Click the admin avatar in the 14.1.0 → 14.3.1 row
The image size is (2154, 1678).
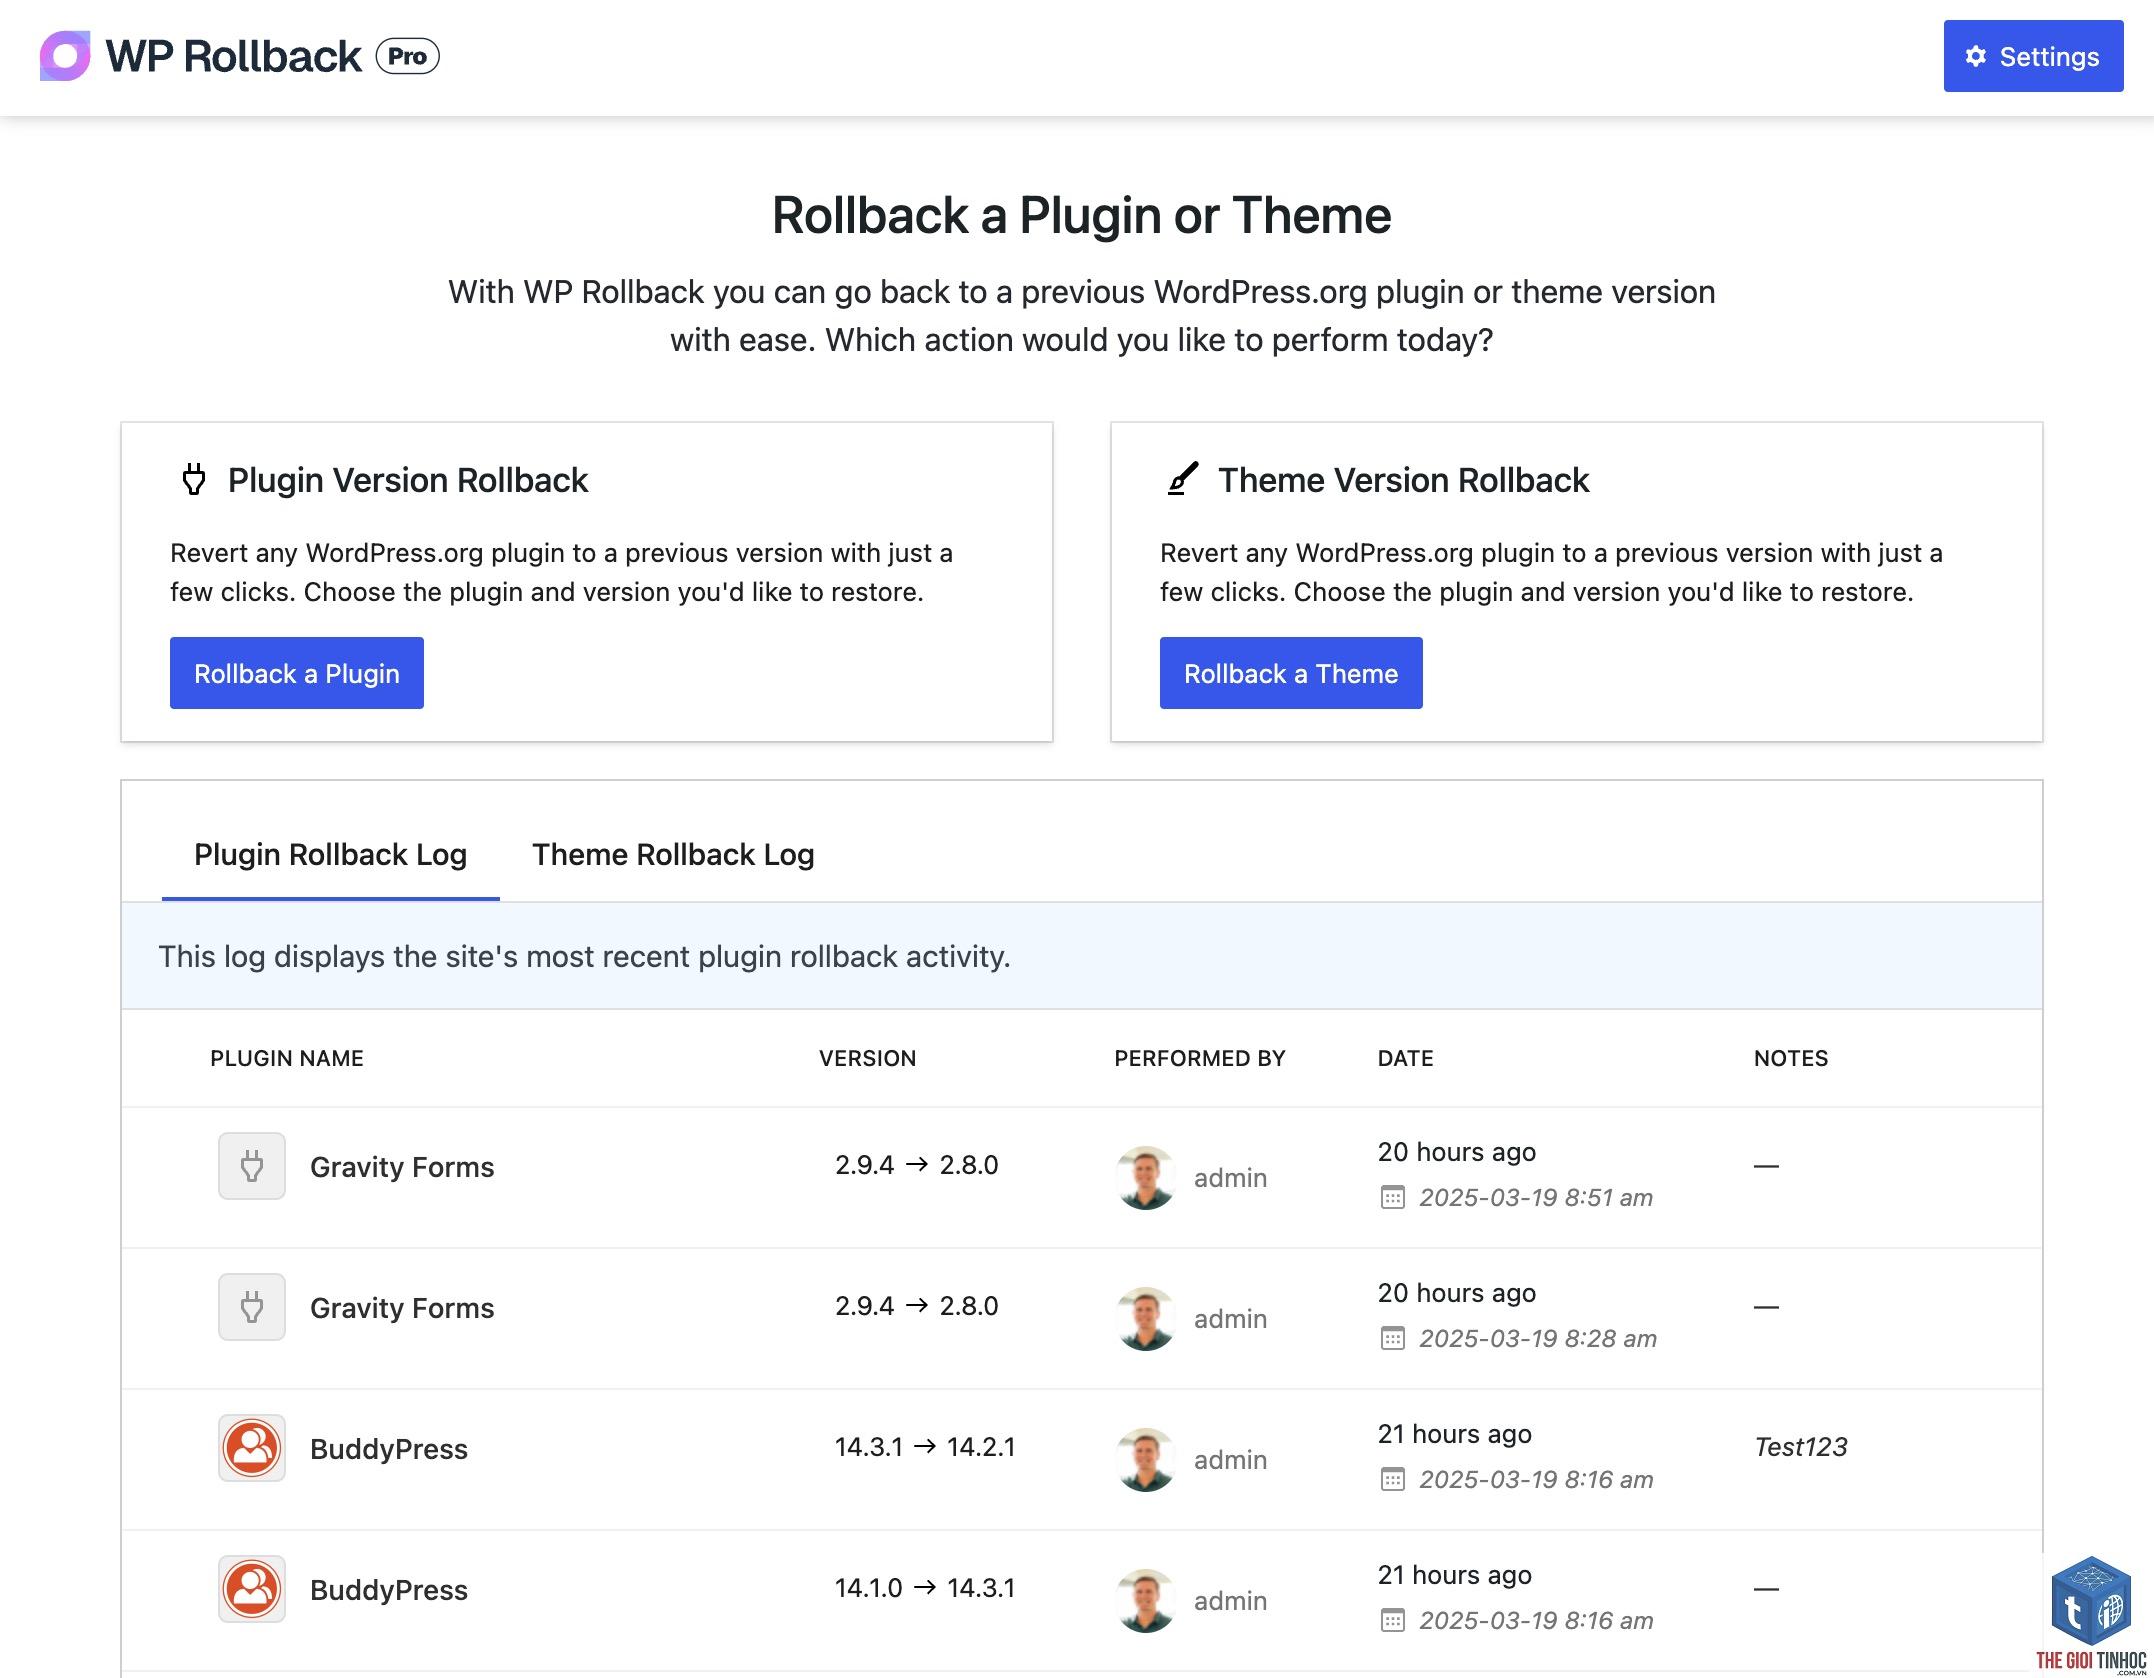1146,1601
